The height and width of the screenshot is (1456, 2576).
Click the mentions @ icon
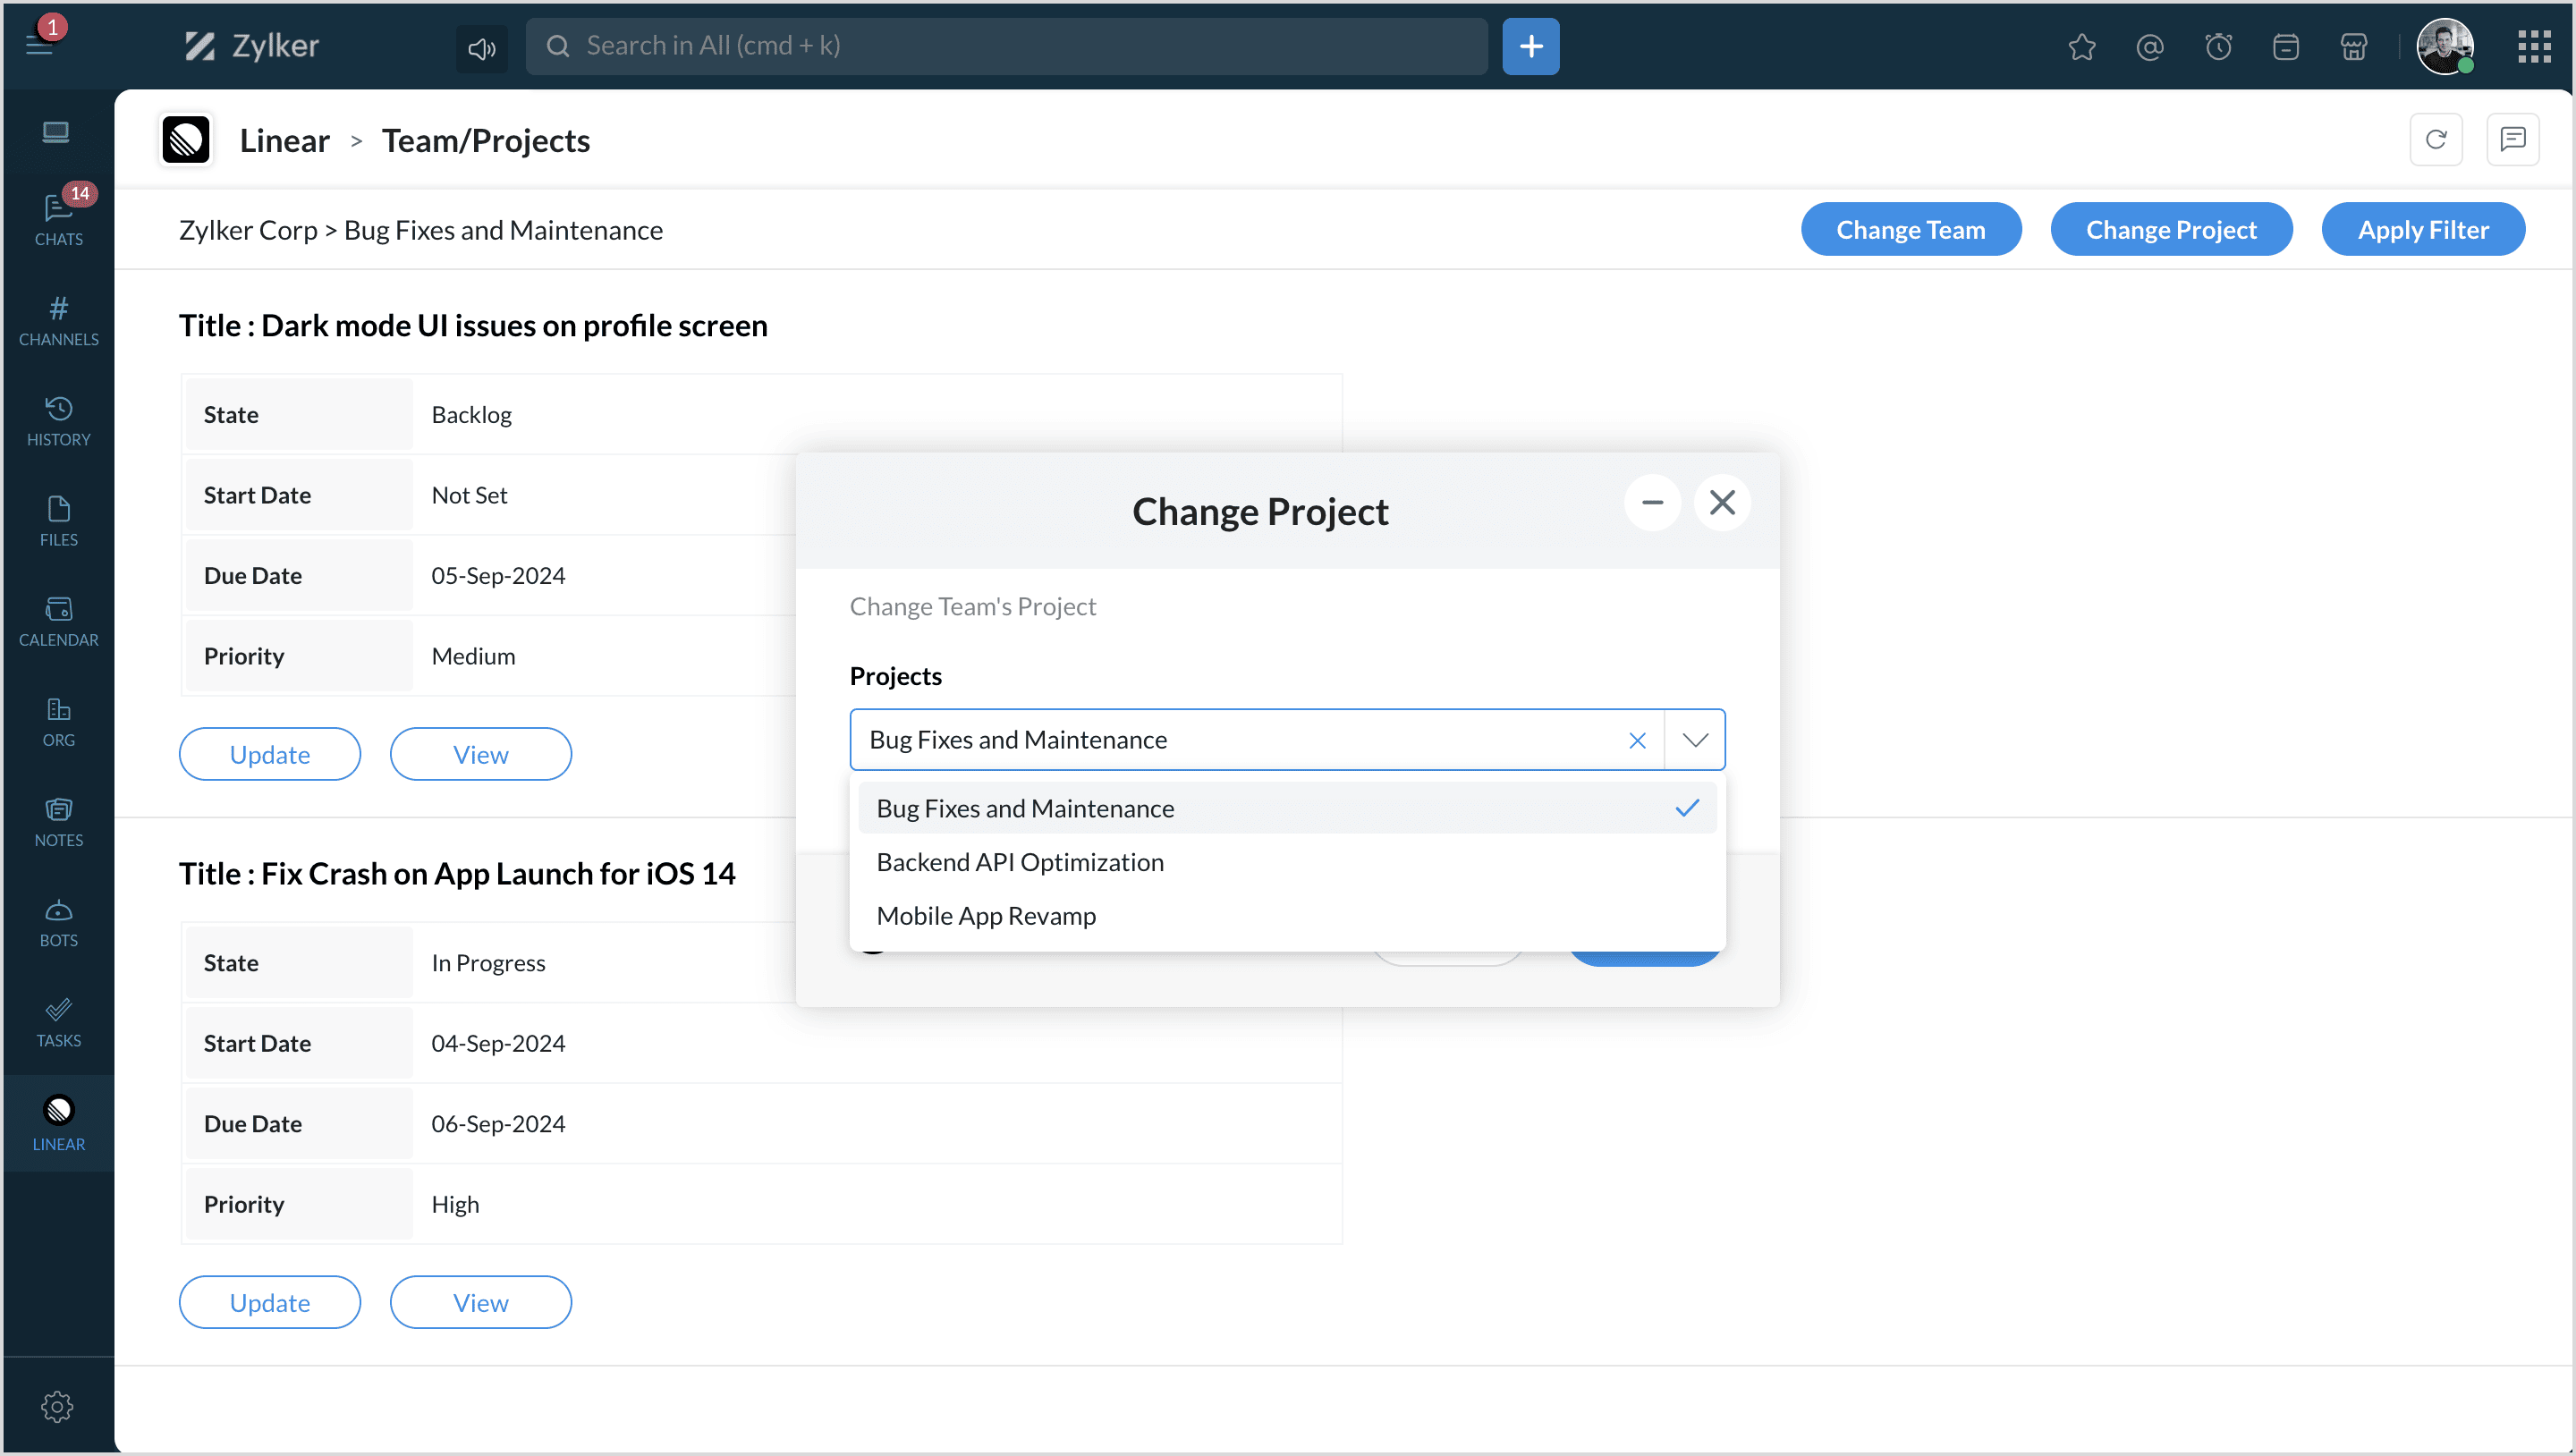tap(2149, 47)
